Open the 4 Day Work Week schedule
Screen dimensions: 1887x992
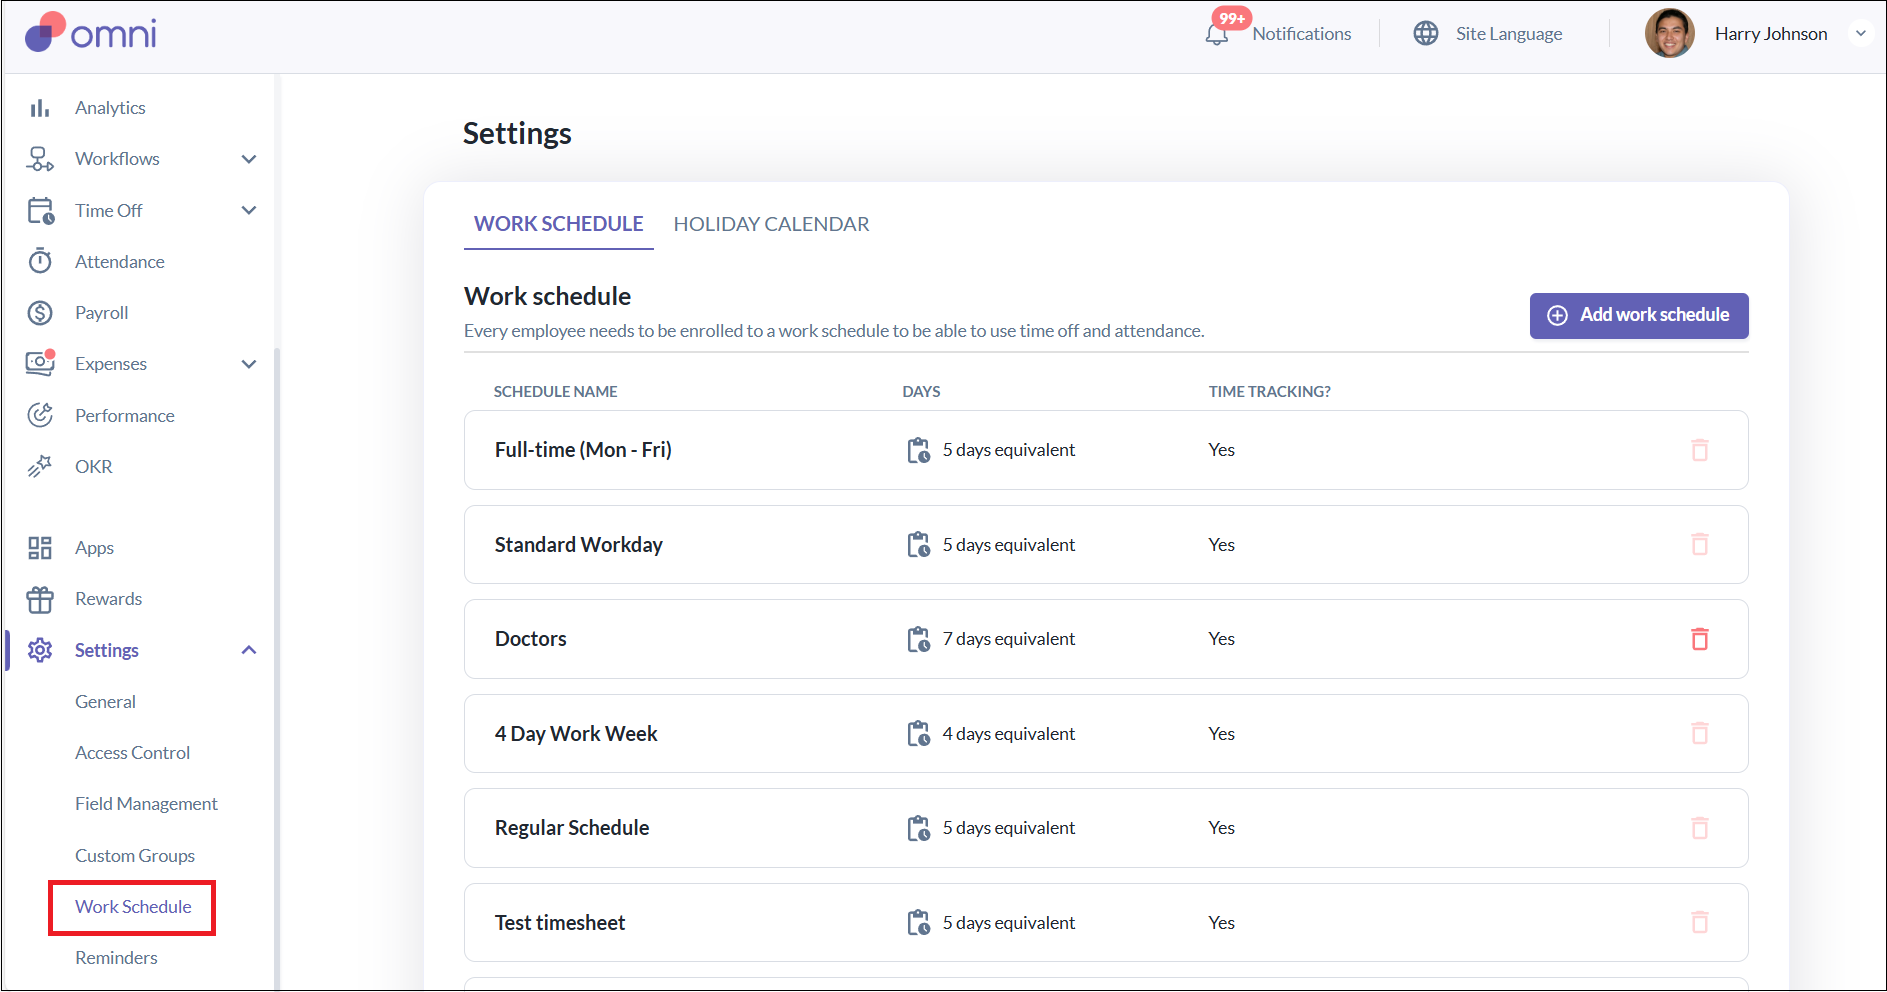click(1106, 733)
